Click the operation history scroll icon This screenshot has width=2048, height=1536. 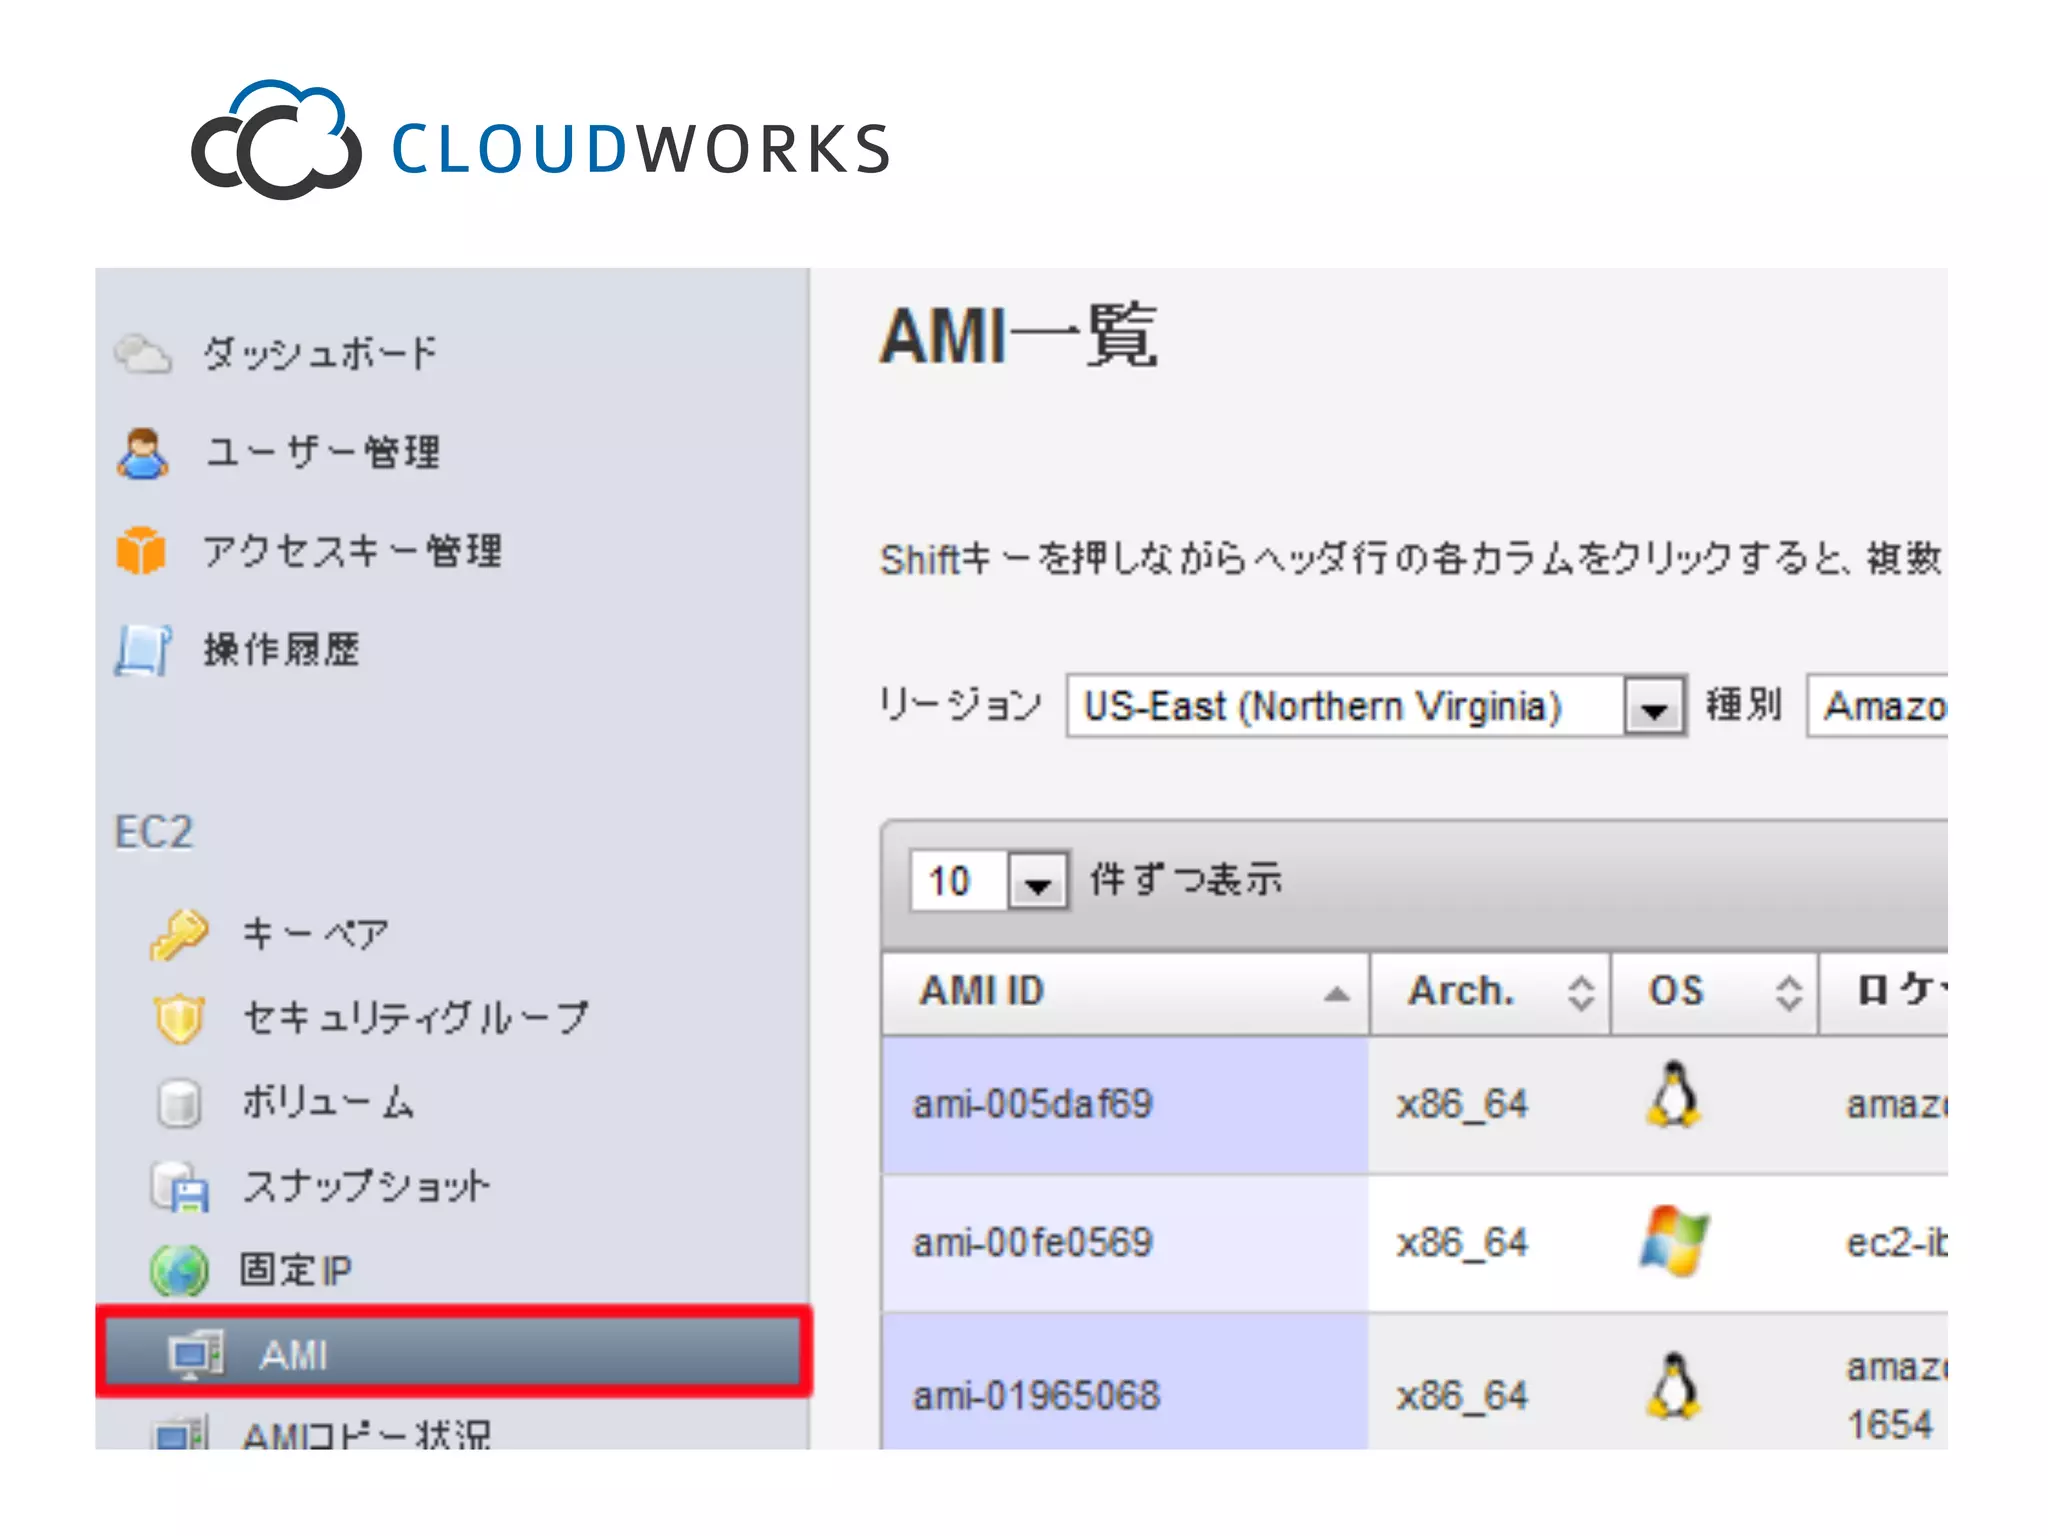(142, 650)
